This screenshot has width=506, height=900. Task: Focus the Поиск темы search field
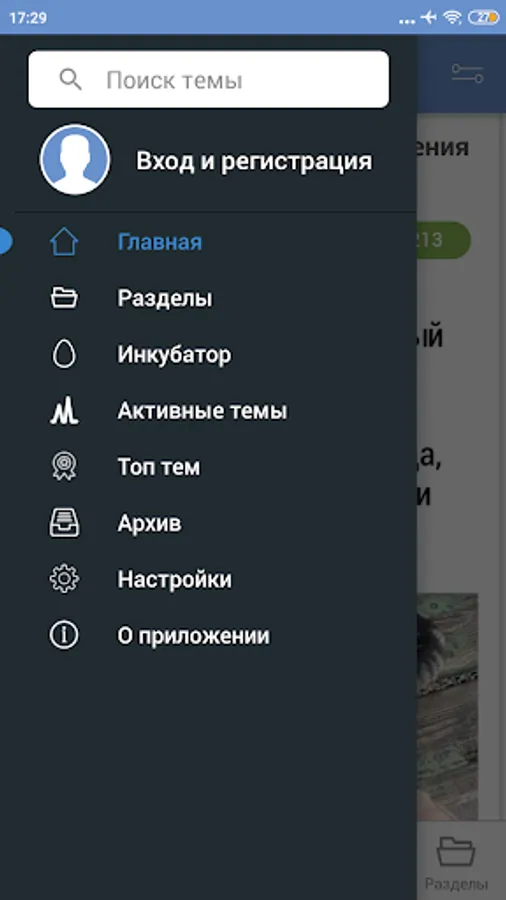click(x=209, y=79)
